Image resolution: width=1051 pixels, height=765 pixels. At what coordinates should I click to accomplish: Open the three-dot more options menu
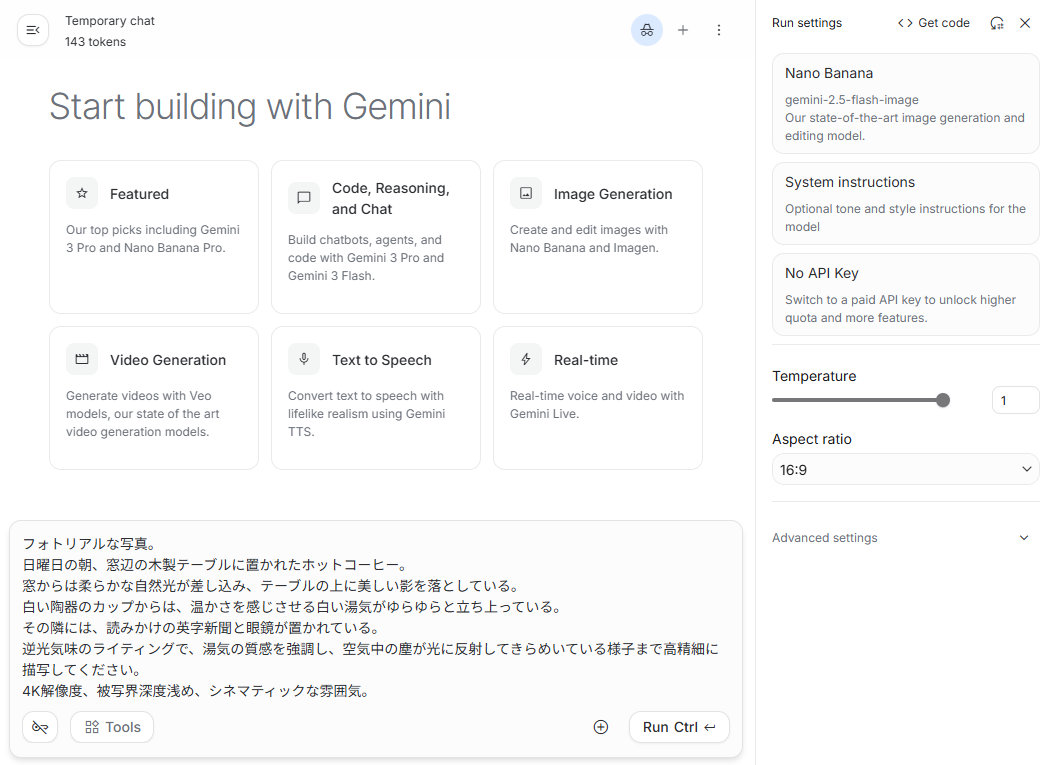(719, 31)
